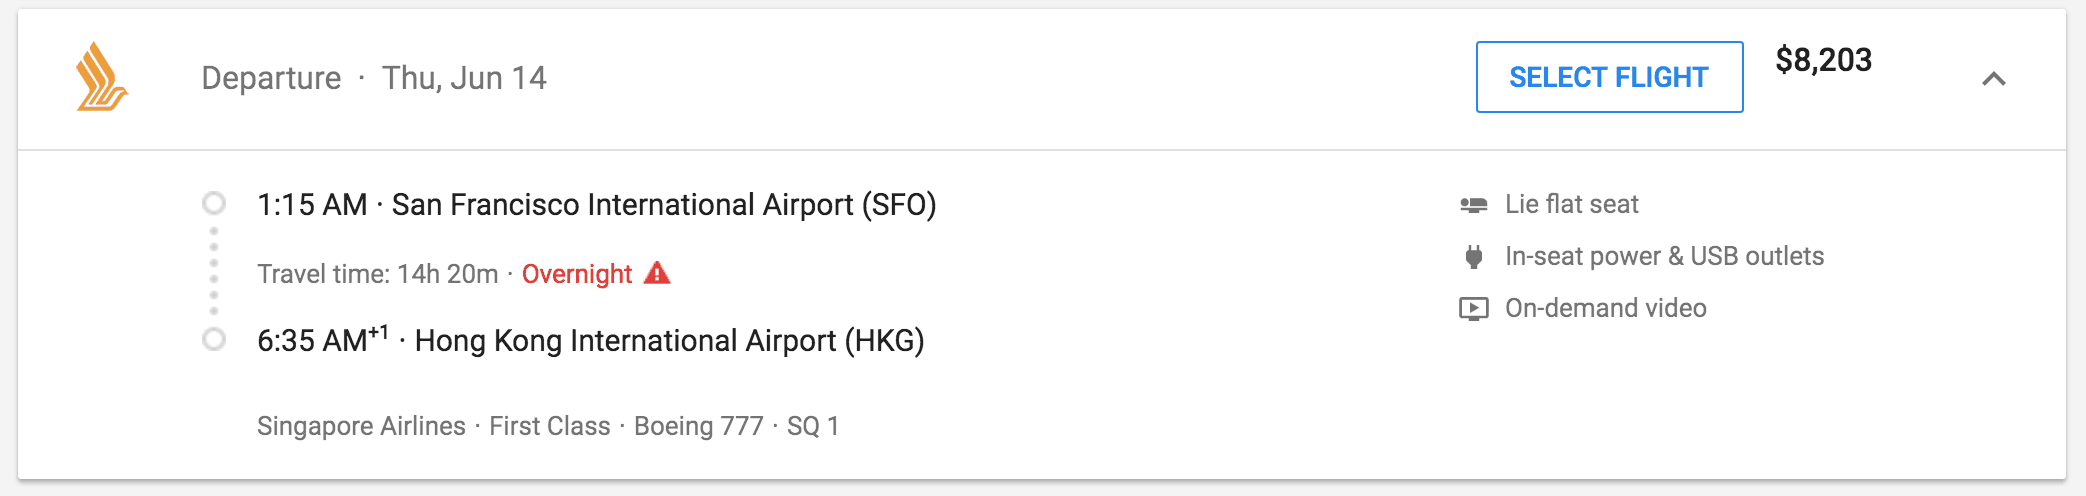Select the SELECT FLIGHT button
The width and height of the screenshot is (2086, 496).
[1610, 77]
